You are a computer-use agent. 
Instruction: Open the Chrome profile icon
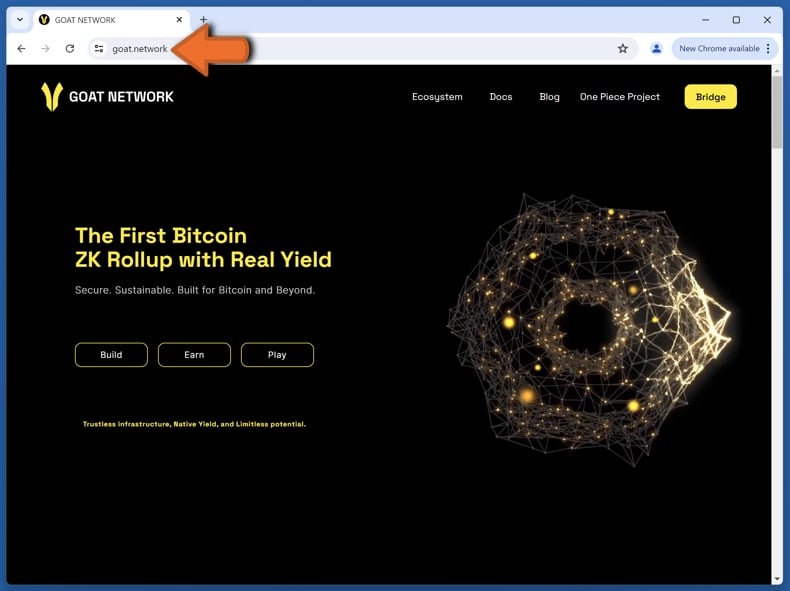656,48
